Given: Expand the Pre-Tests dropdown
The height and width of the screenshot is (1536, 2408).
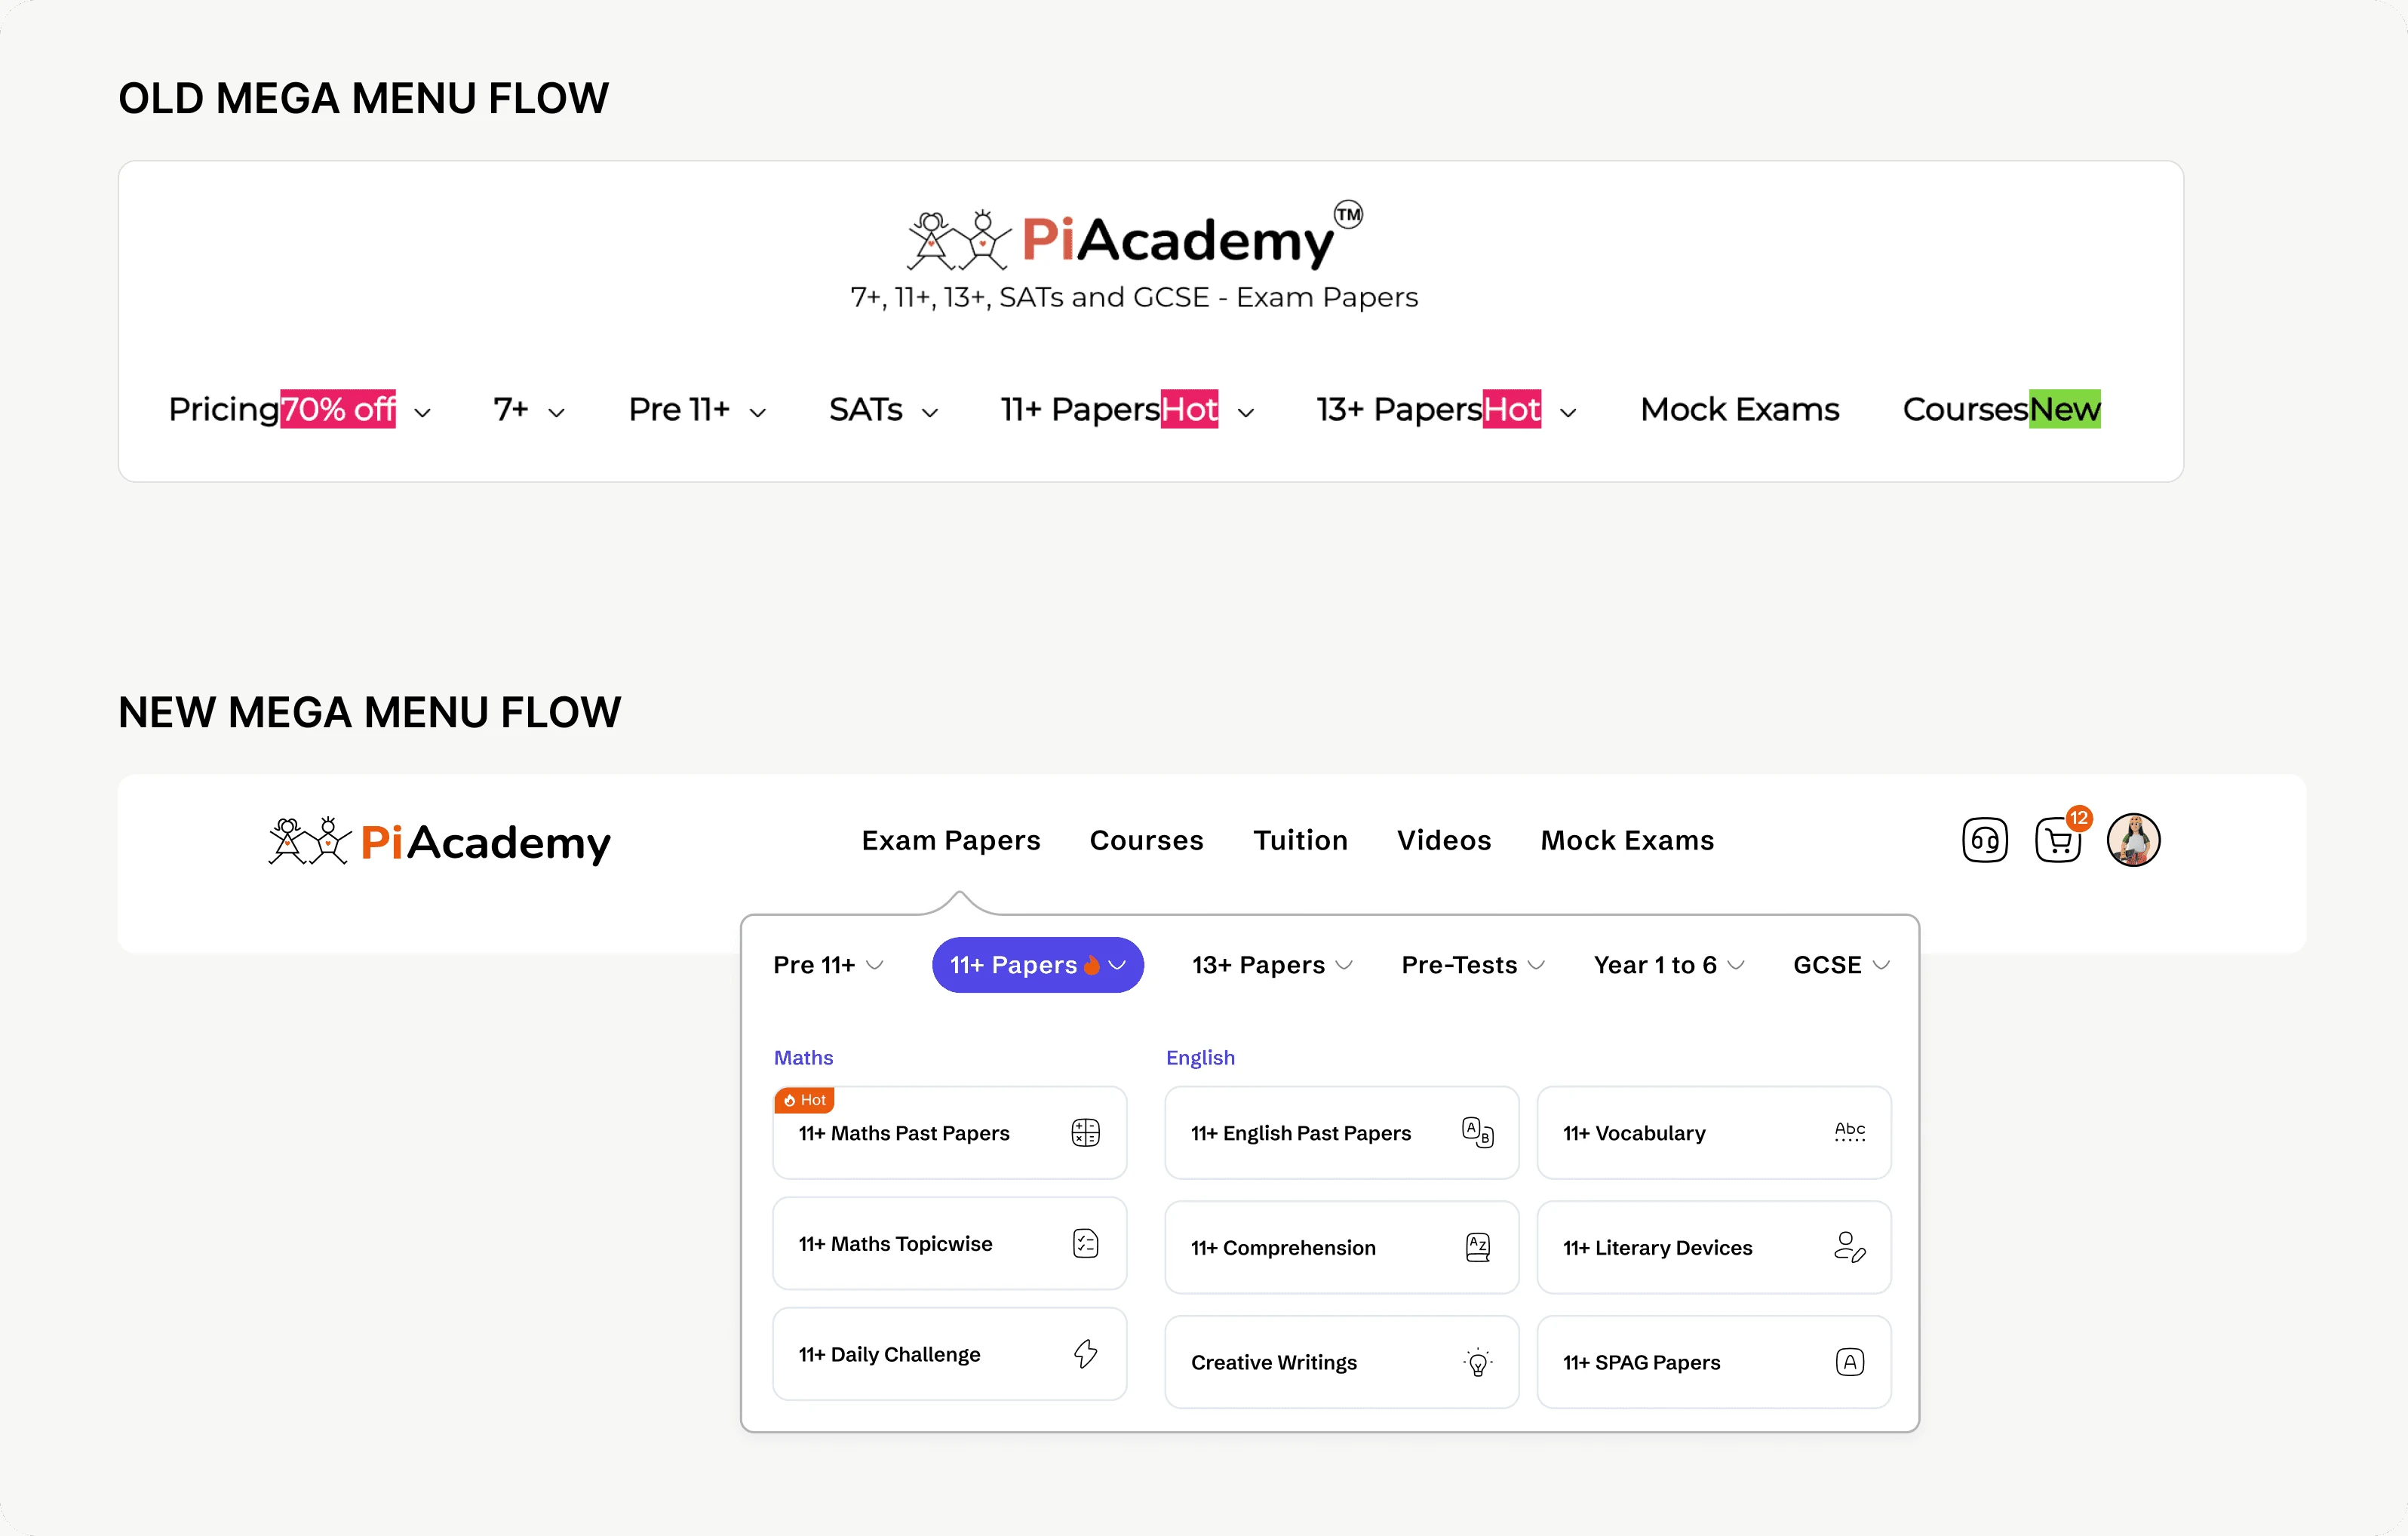Looking at the screenshot, I should pyautogui.click(x=1473, y=965).
